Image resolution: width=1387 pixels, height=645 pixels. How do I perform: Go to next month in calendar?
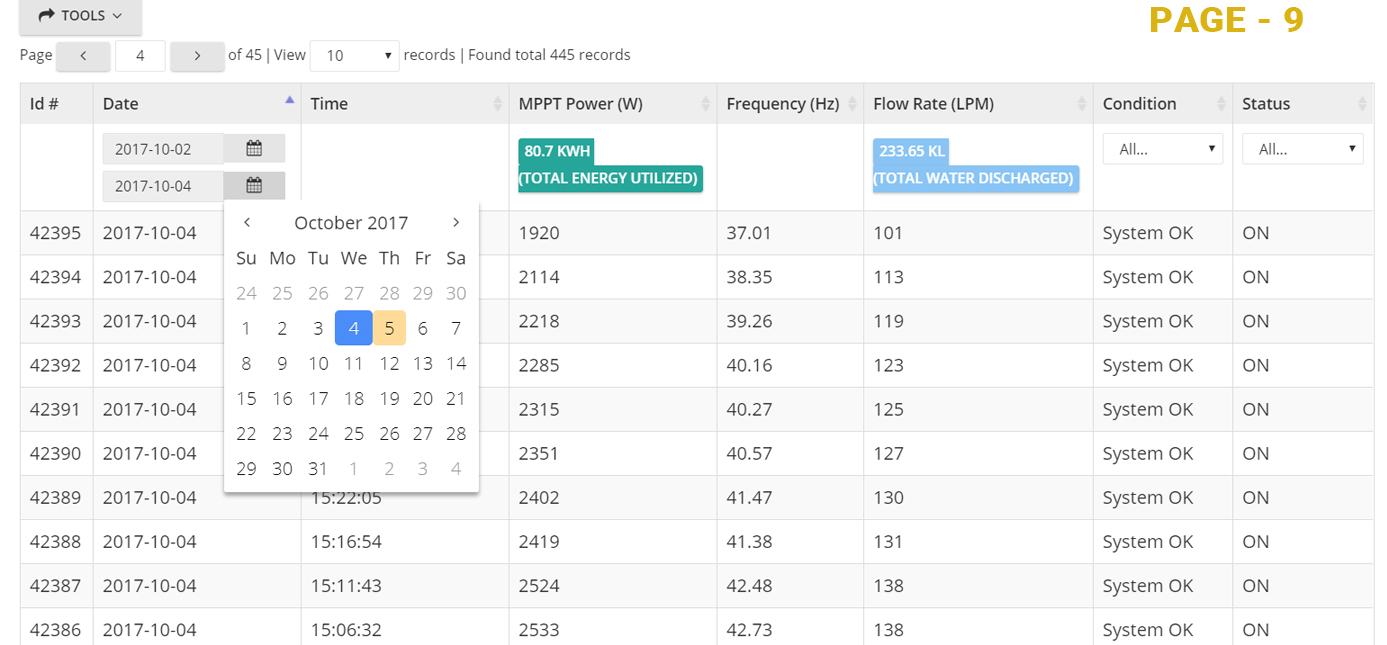(456, 223)
